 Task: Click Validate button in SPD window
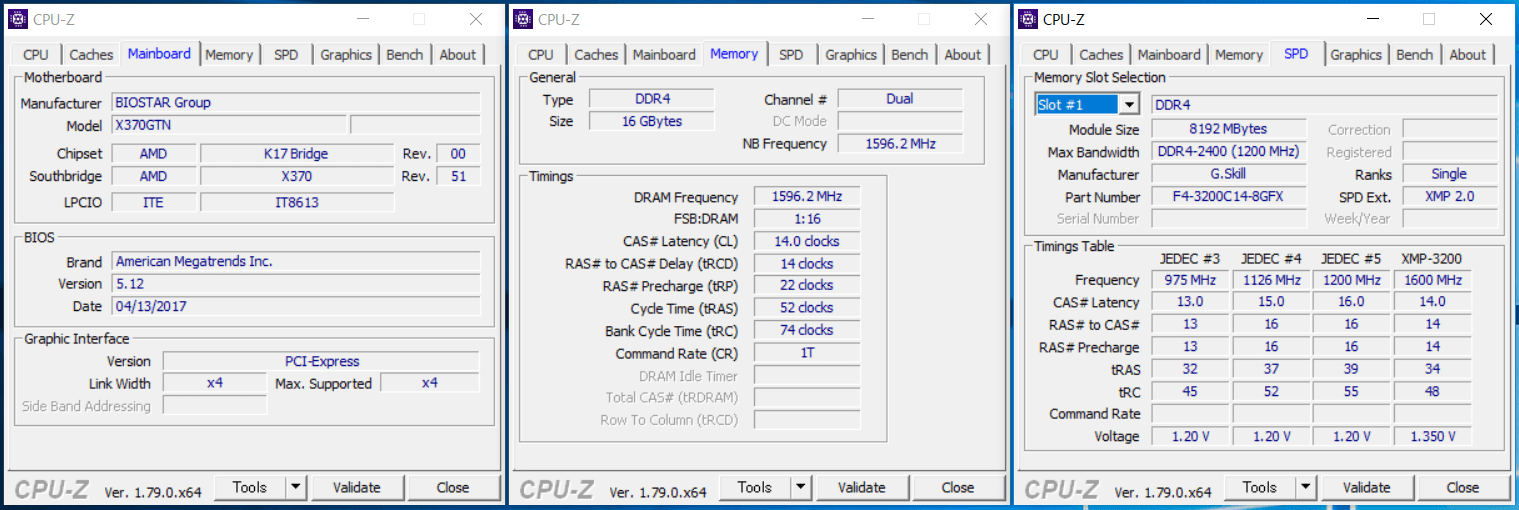[1367, 487]
